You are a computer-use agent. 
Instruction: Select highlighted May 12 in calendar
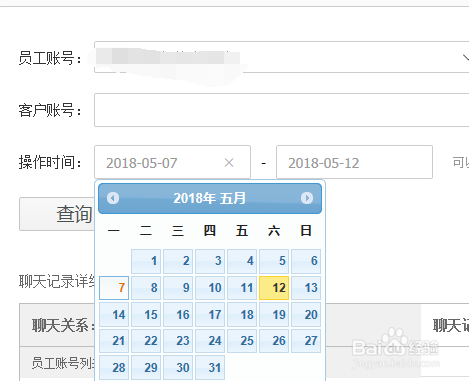pyautogui.click(x=274, y=288)
